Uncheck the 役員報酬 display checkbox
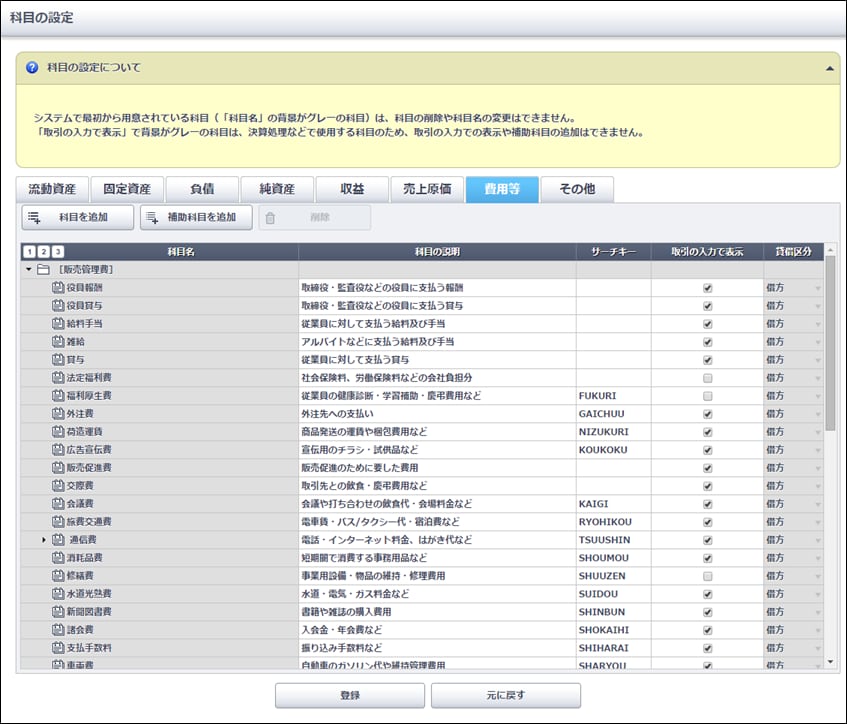This screenshot has width=847, height=724. coord(708,288)
